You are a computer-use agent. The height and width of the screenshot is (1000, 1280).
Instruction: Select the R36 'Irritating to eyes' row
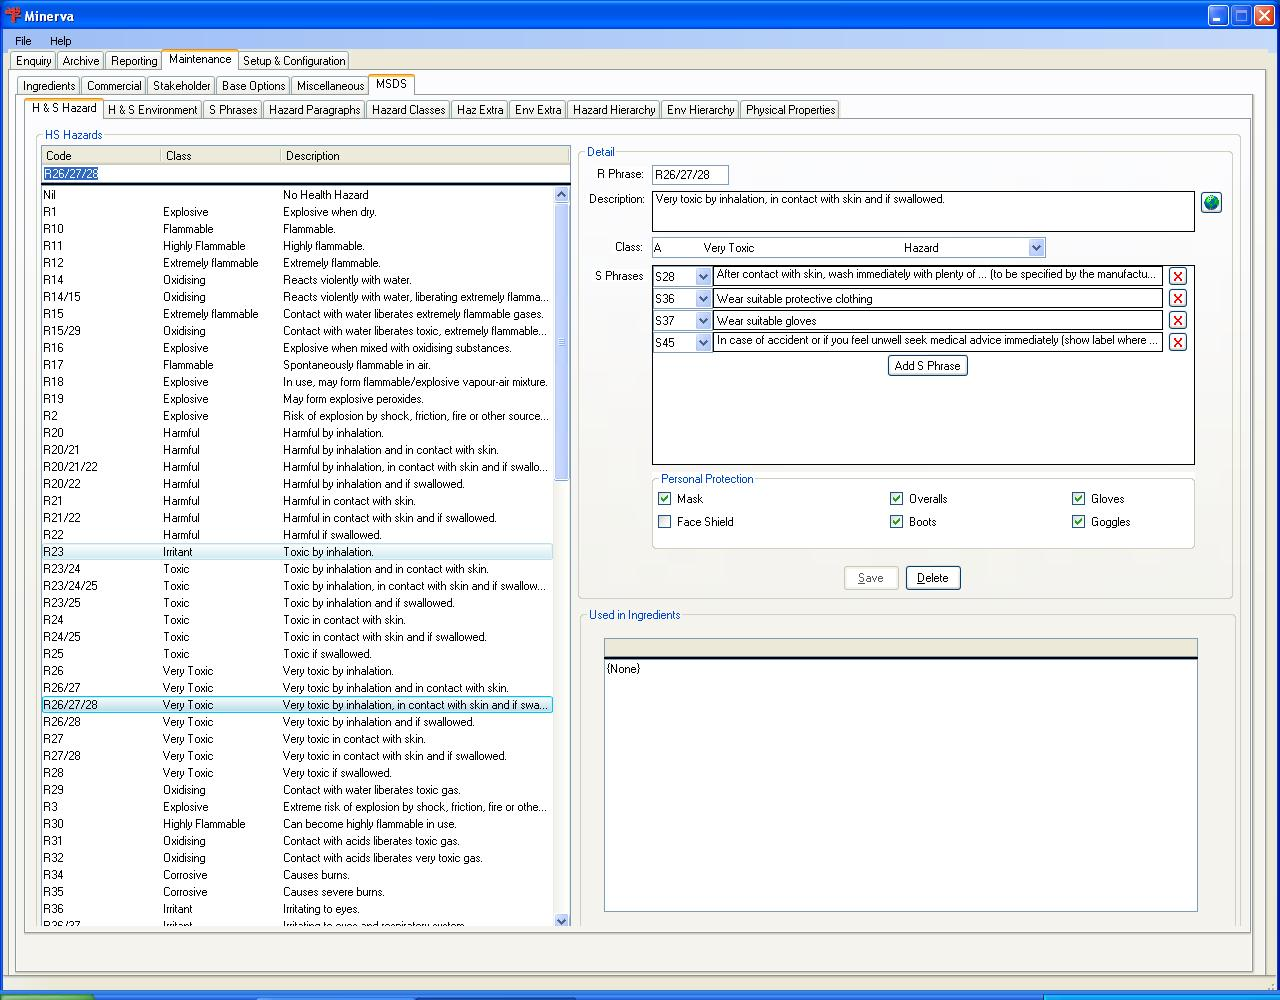pyautogui.click(x=297, y=909)
